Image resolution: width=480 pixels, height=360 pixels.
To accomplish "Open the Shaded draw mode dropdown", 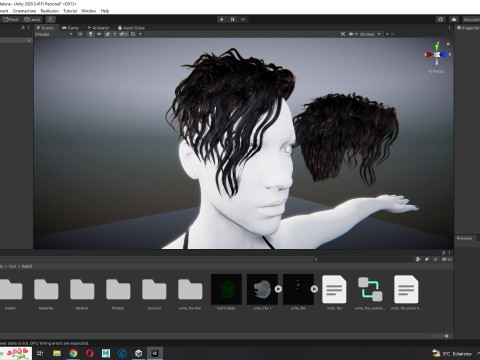I will [53, 34].
